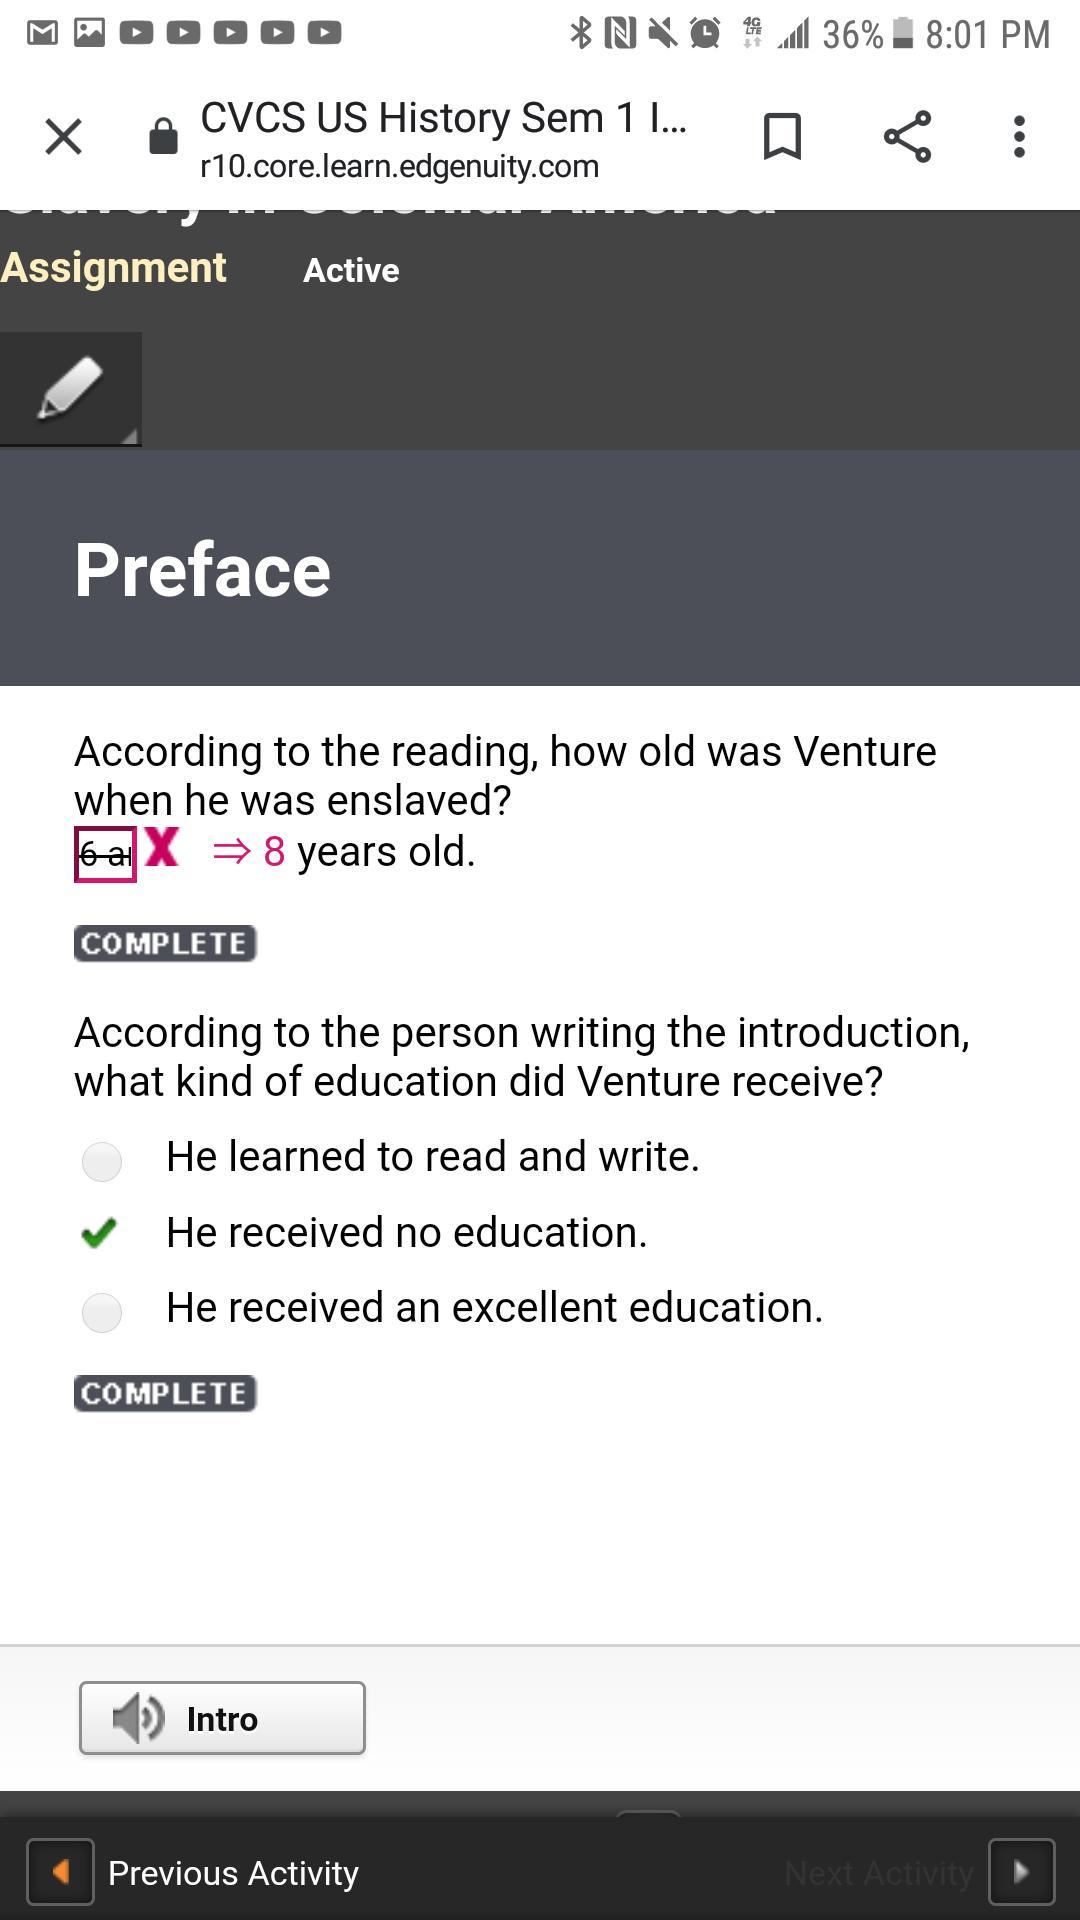1080x1920 pixels.
Task: Click the right arrow Next Activity icon
Action: coord(1021,1871)
